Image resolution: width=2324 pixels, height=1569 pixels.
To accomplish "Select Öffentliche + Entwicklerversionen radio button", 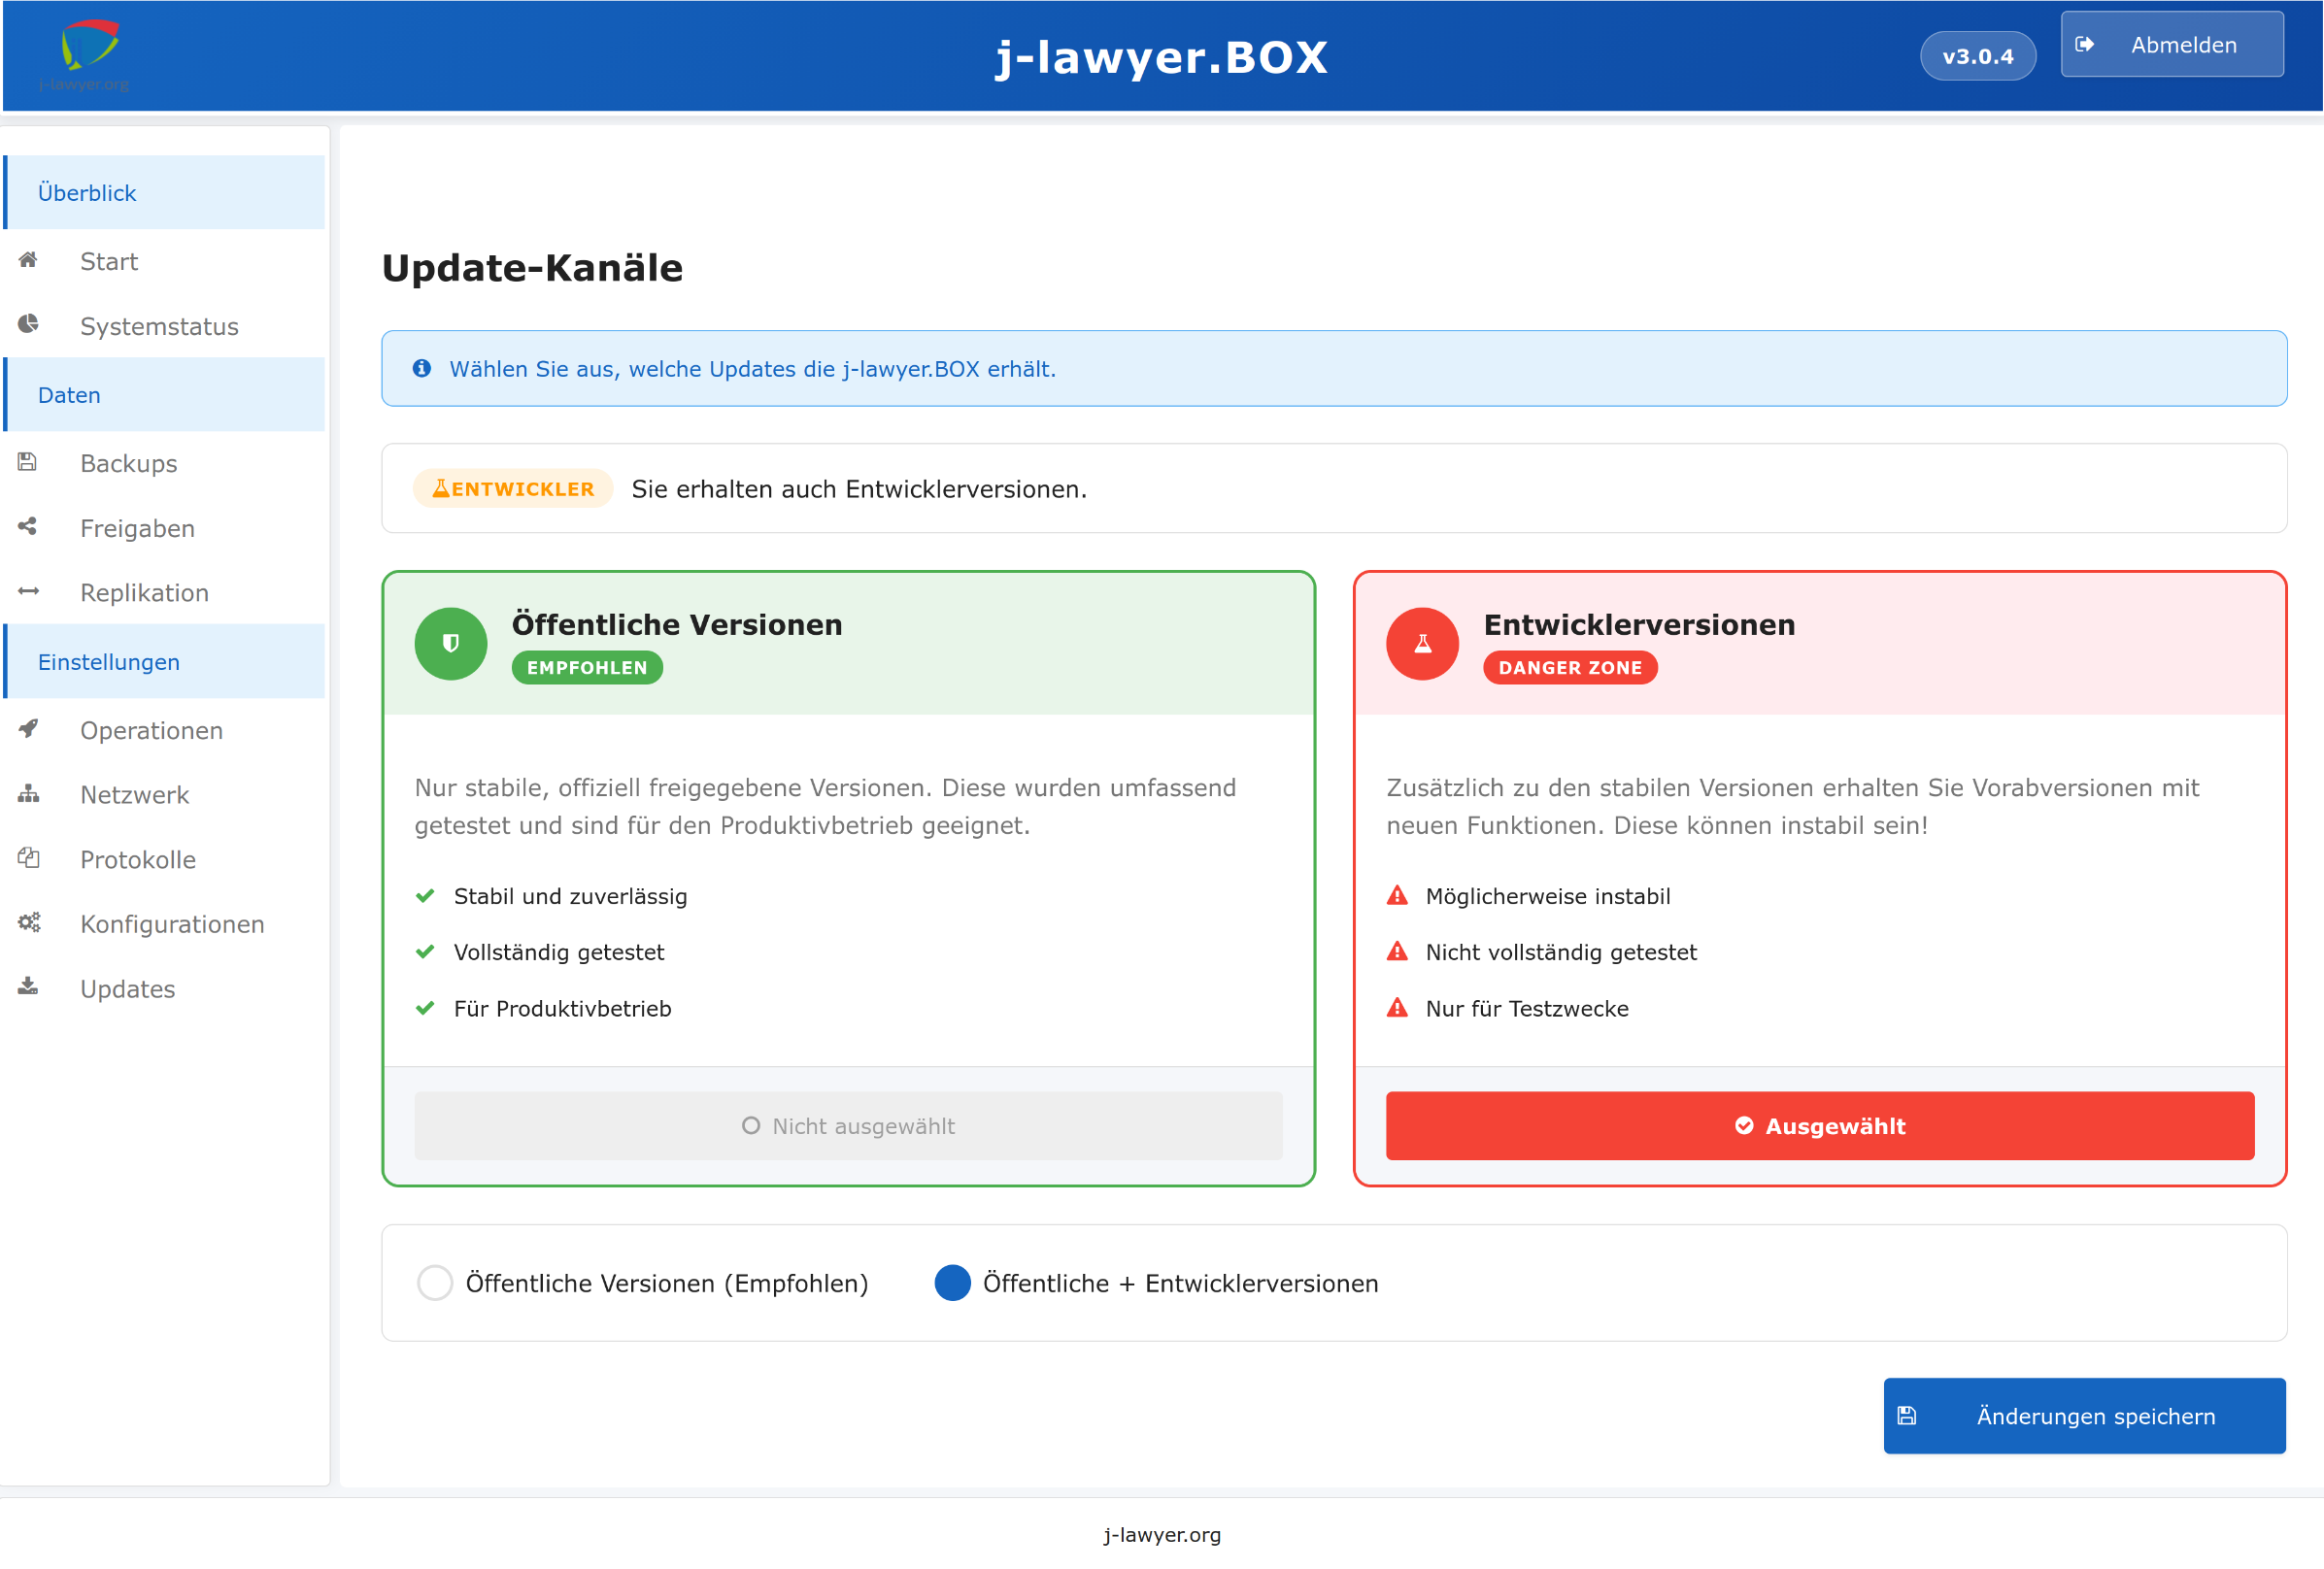I will pyautogui.click(x=952, y=1283).
